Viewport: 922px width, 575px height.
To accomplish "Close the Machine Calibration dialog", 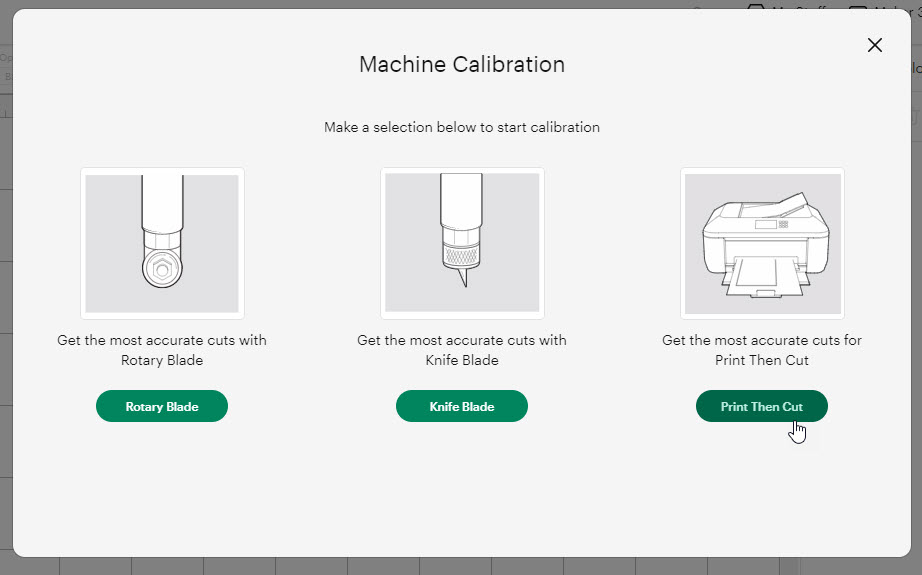I will pyautogui.click(x=874, y=45).
